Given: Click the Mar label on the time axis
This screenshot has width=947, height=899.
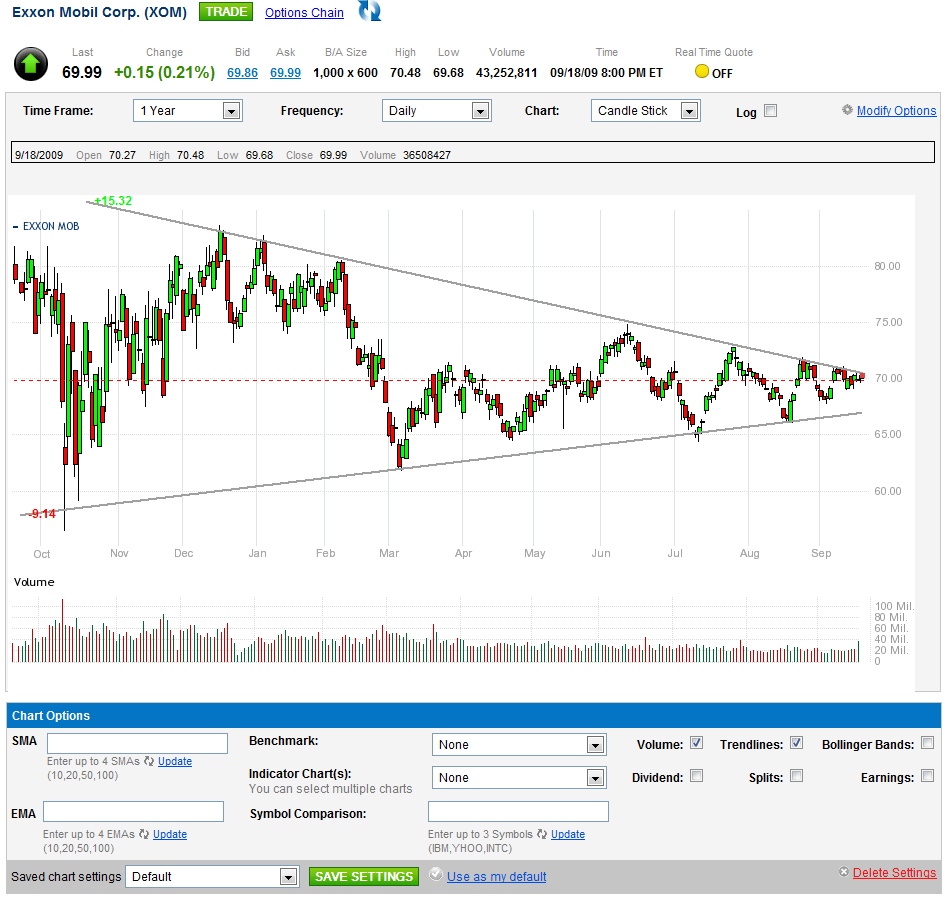Looking at the screenshot, I should [x=389, y=553].
